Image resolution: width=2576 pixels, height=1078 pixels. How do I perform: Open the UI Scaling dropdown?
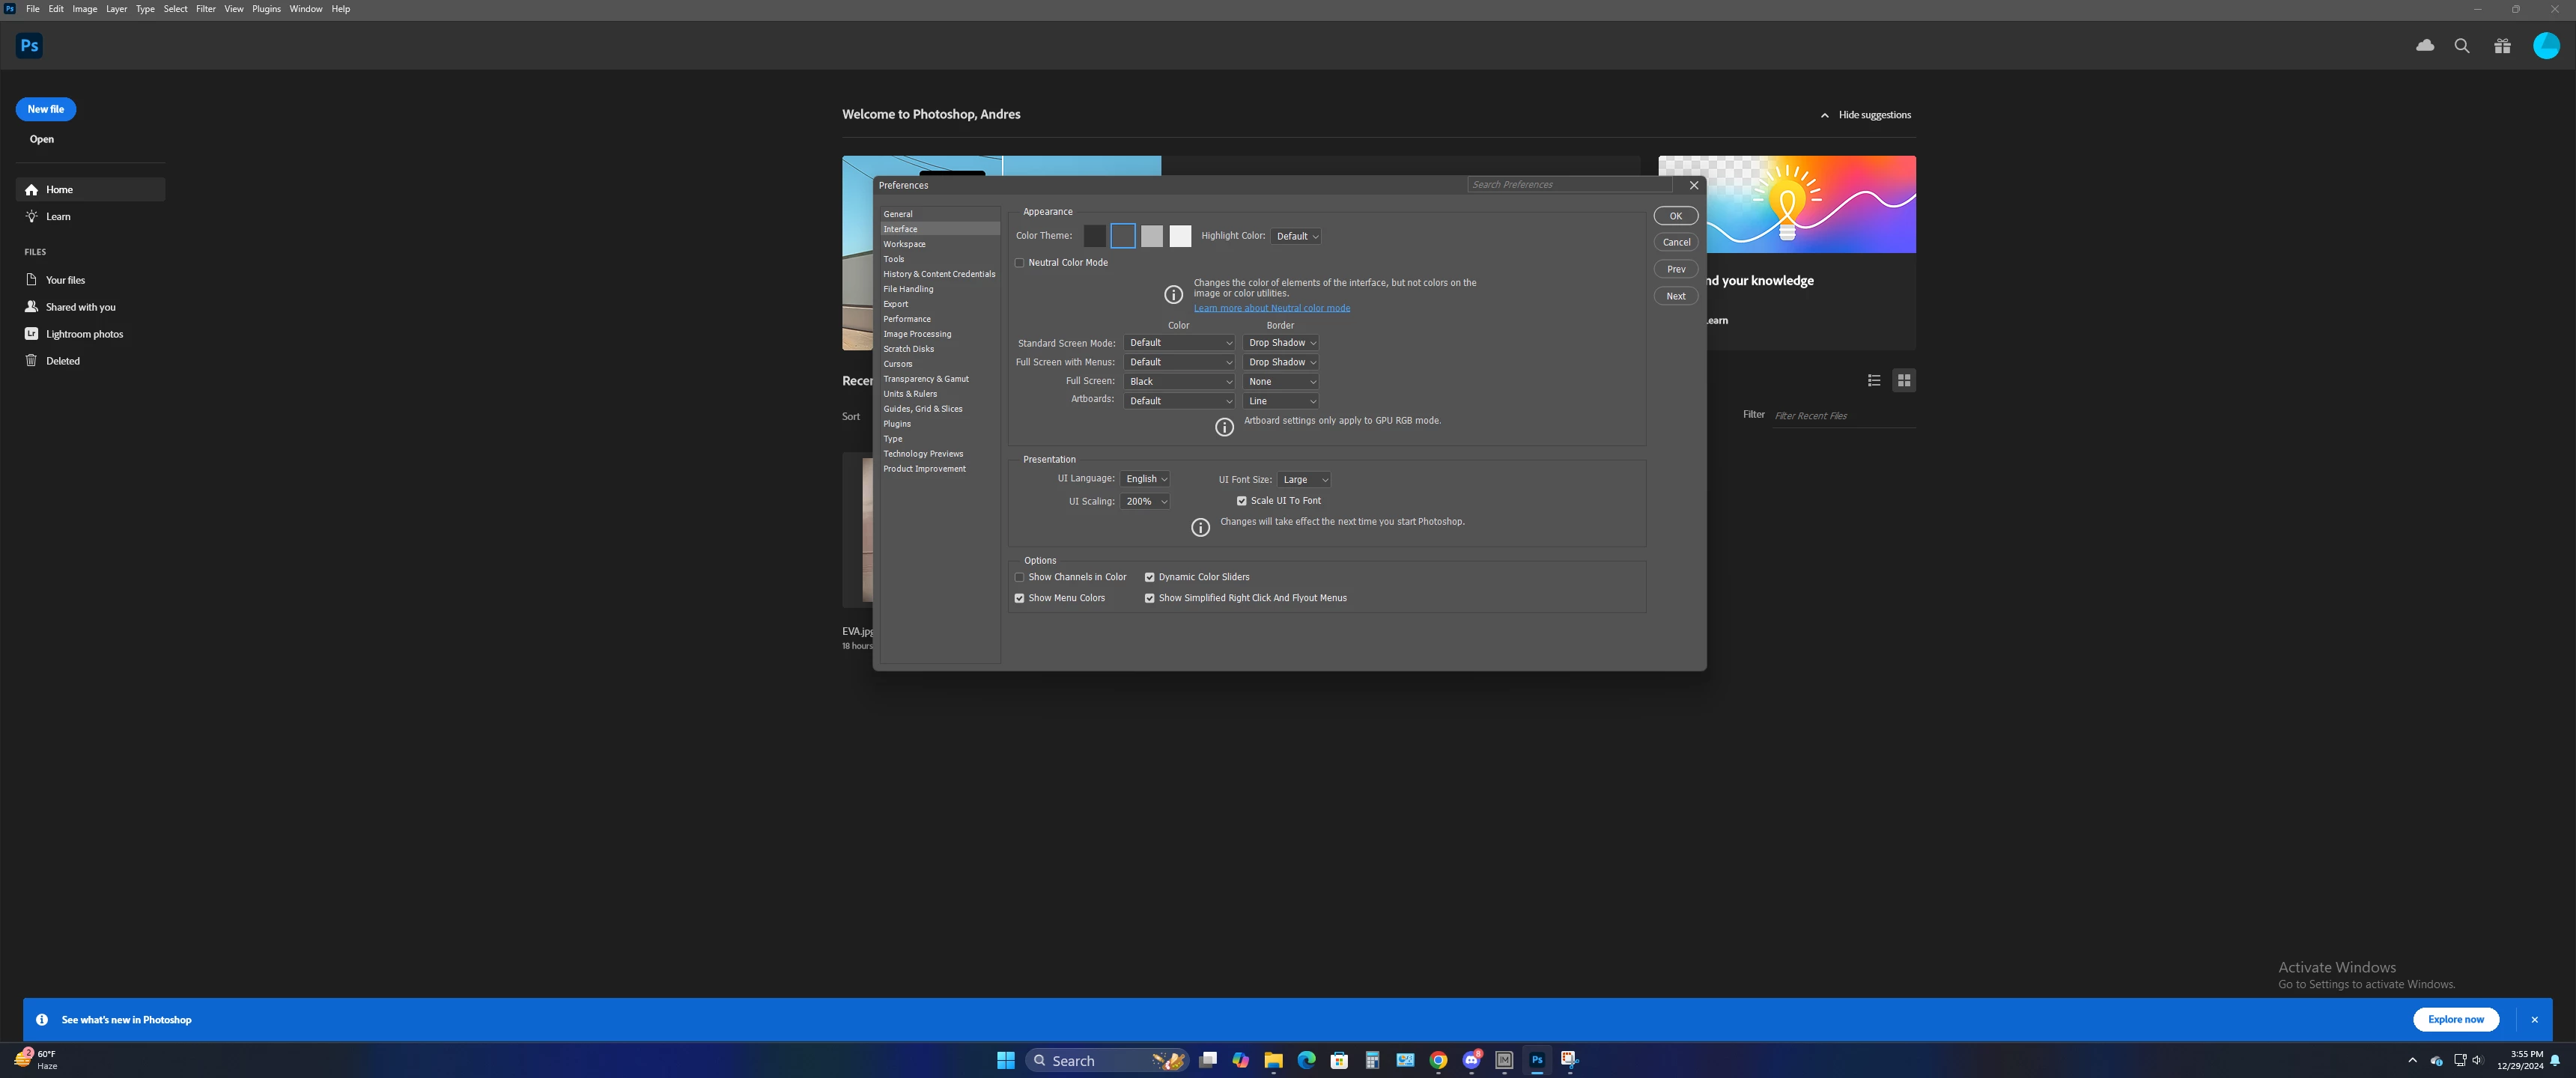pyautogui.click(x=1145, y=502)
